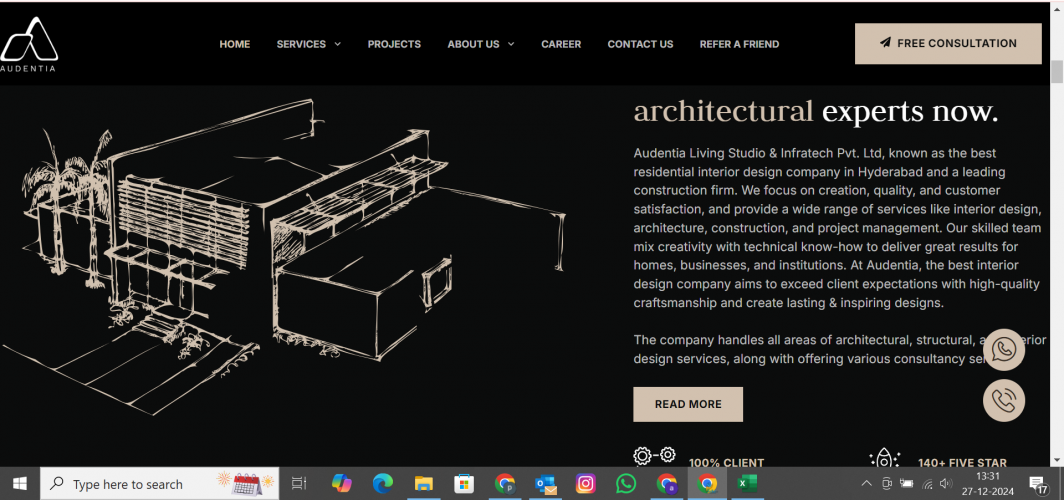
Task: Open the CONTACT US page
Action: tap(641, 44)
